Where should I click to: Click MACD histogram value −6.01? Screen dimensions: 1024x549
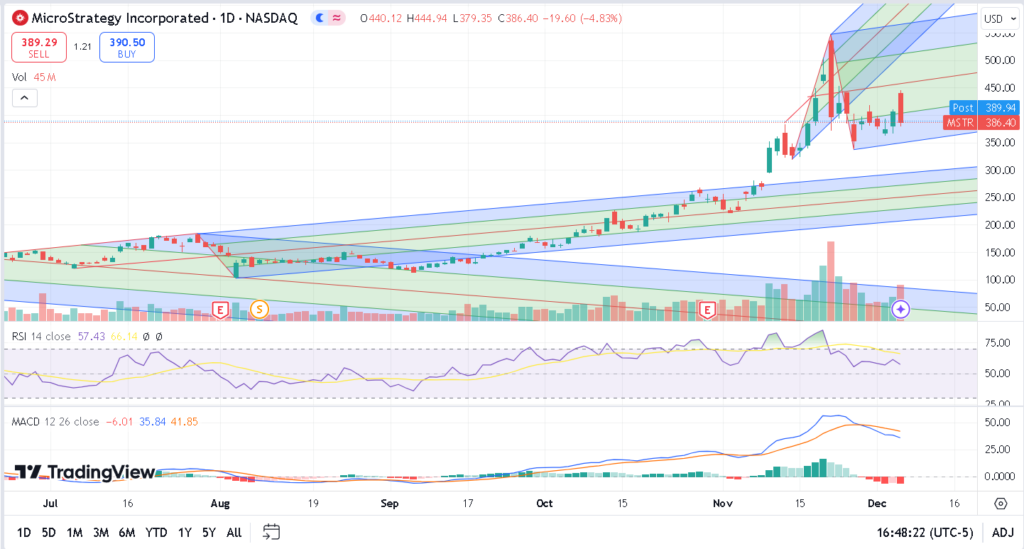(x=120, y=422)
